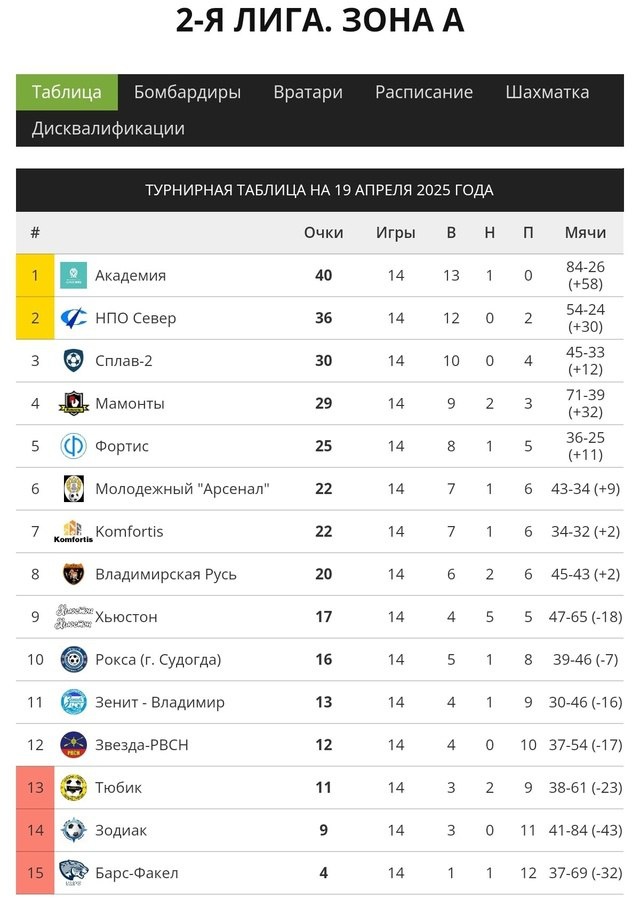The height and width of the screenshot is (899, 640).
Task: Select the Расписание tab
Action: [x=424, y=92]
